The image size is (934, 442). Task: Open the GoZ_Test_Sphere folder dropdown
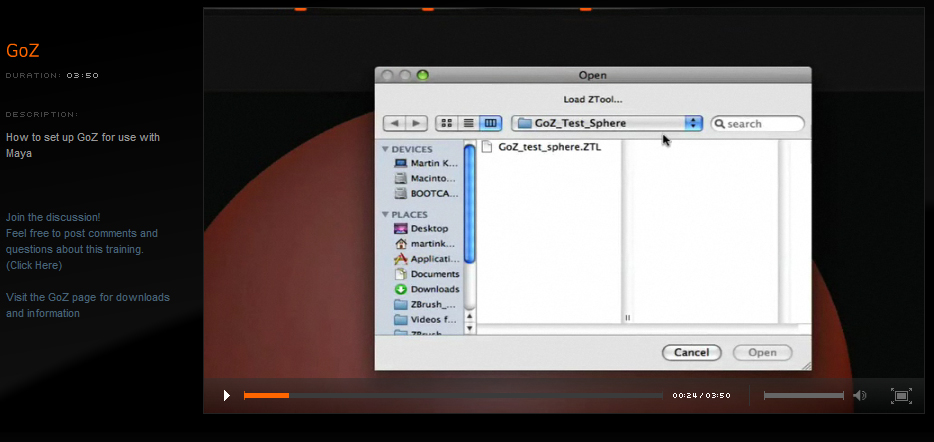607,123
